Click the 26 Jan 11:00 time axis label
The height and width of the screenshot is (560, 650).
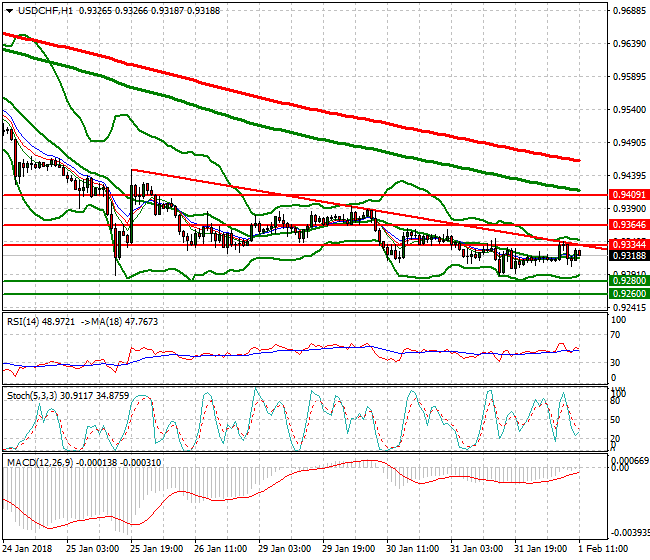(221, 549)
